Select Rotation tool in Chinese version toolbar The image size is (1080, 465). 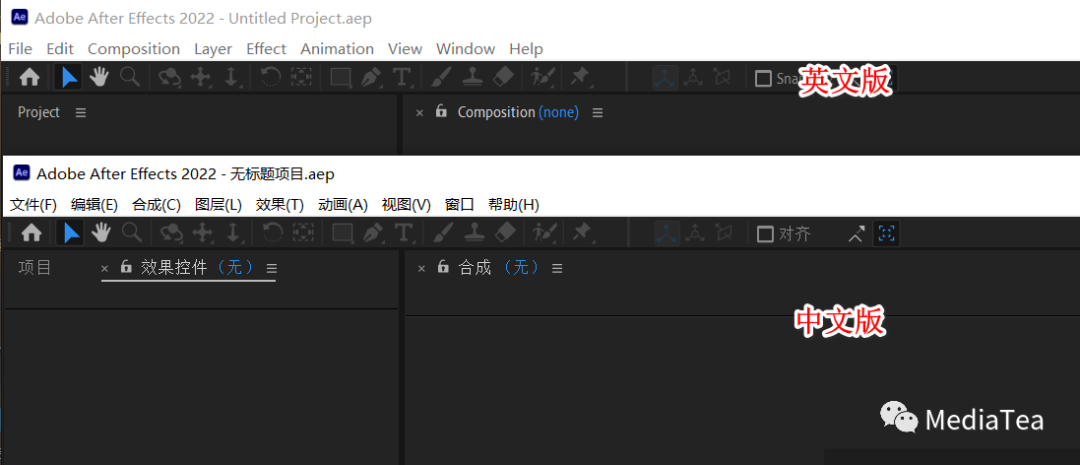coord(271,234)
